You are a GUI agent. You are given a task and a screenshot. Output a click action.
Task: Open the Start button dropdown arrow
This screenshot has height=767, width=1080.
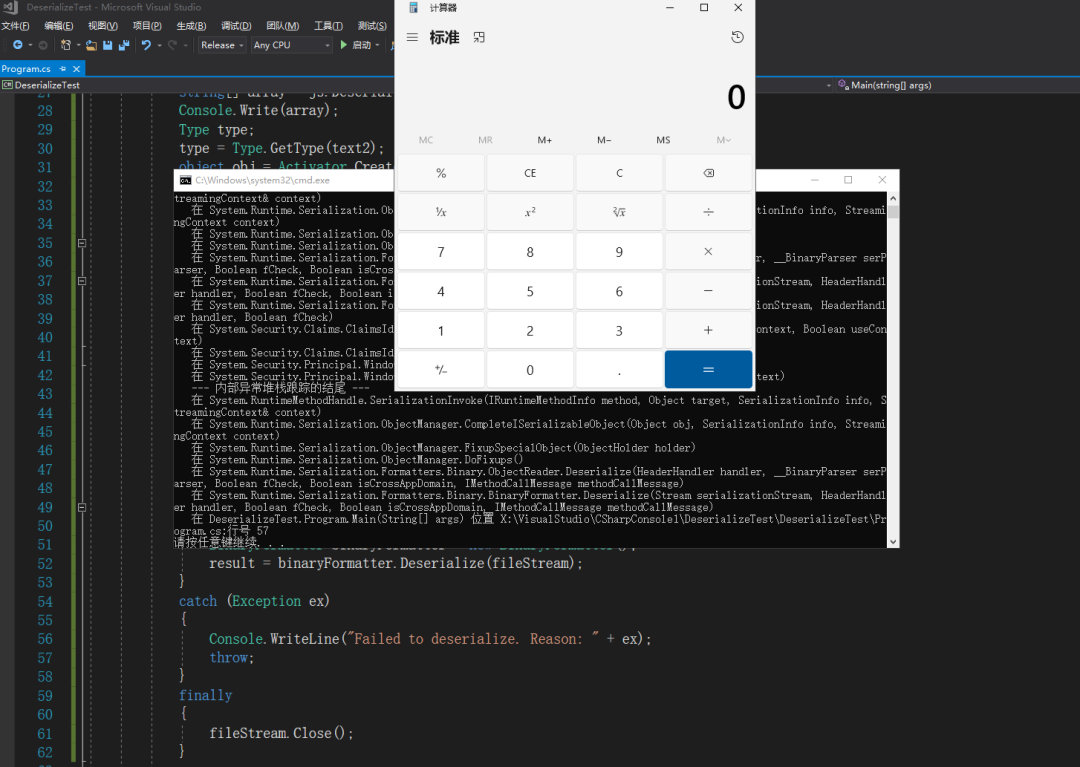click(377, 45)
